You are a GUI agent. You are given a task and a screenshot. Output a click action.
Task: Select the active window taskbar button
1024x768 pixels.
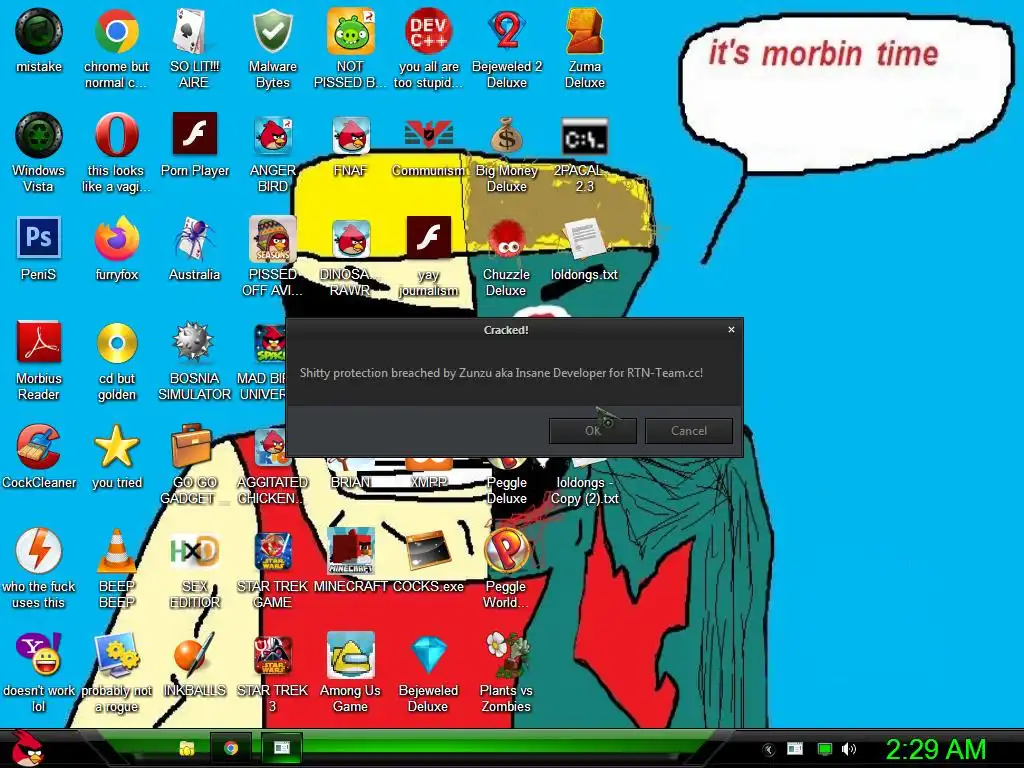coord(281,748)
